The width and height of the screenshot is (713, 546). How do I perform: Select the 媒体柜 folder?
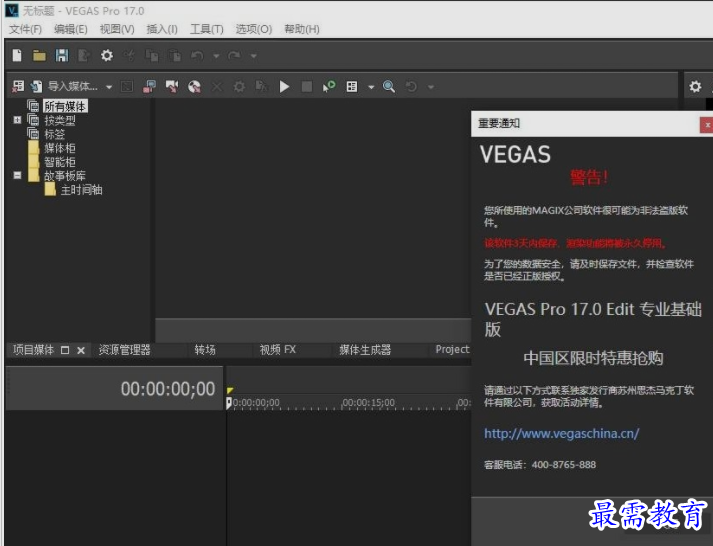tap(60, 148)
